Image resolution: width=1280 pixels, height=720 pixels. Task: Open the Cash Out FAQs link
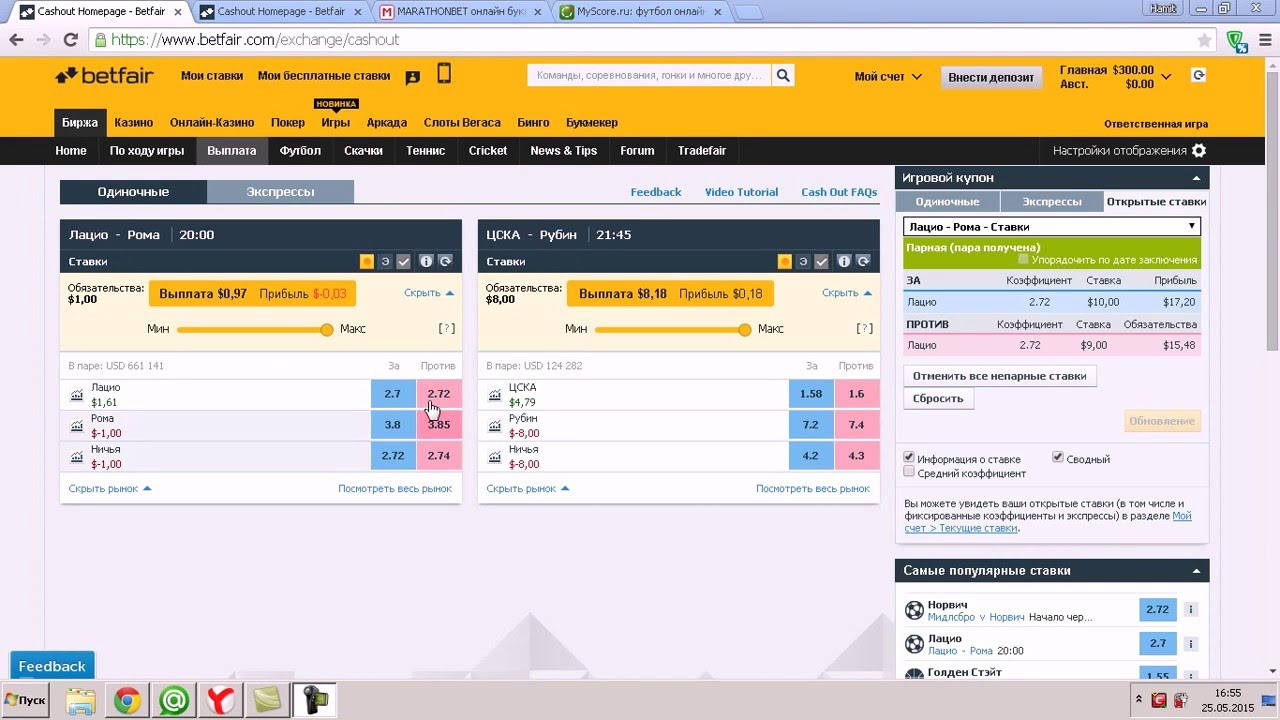click(x=839, y=192)
